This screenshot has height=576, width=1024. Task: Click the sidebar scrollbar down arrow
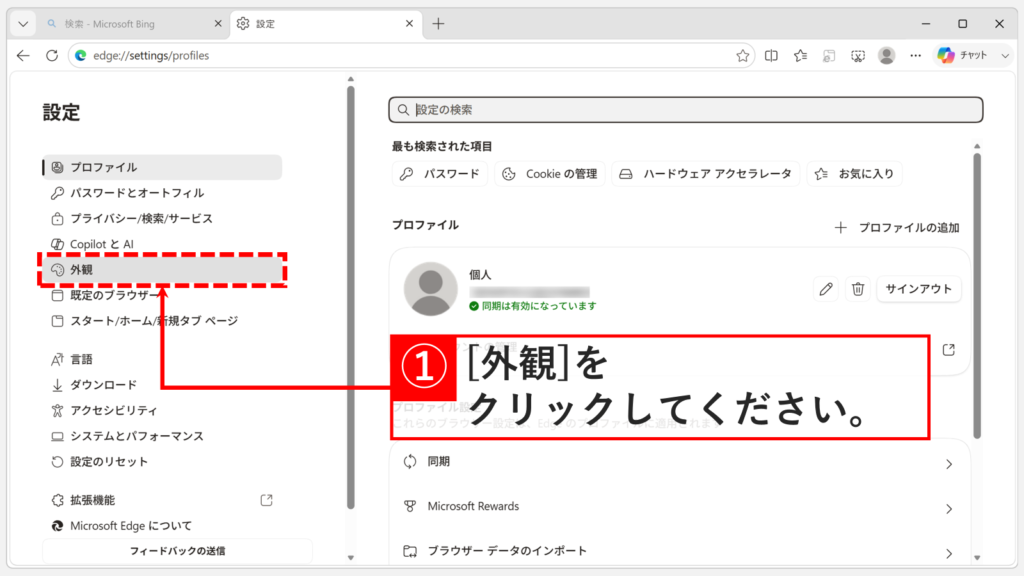pyautogui.click(x=351, y=558)
